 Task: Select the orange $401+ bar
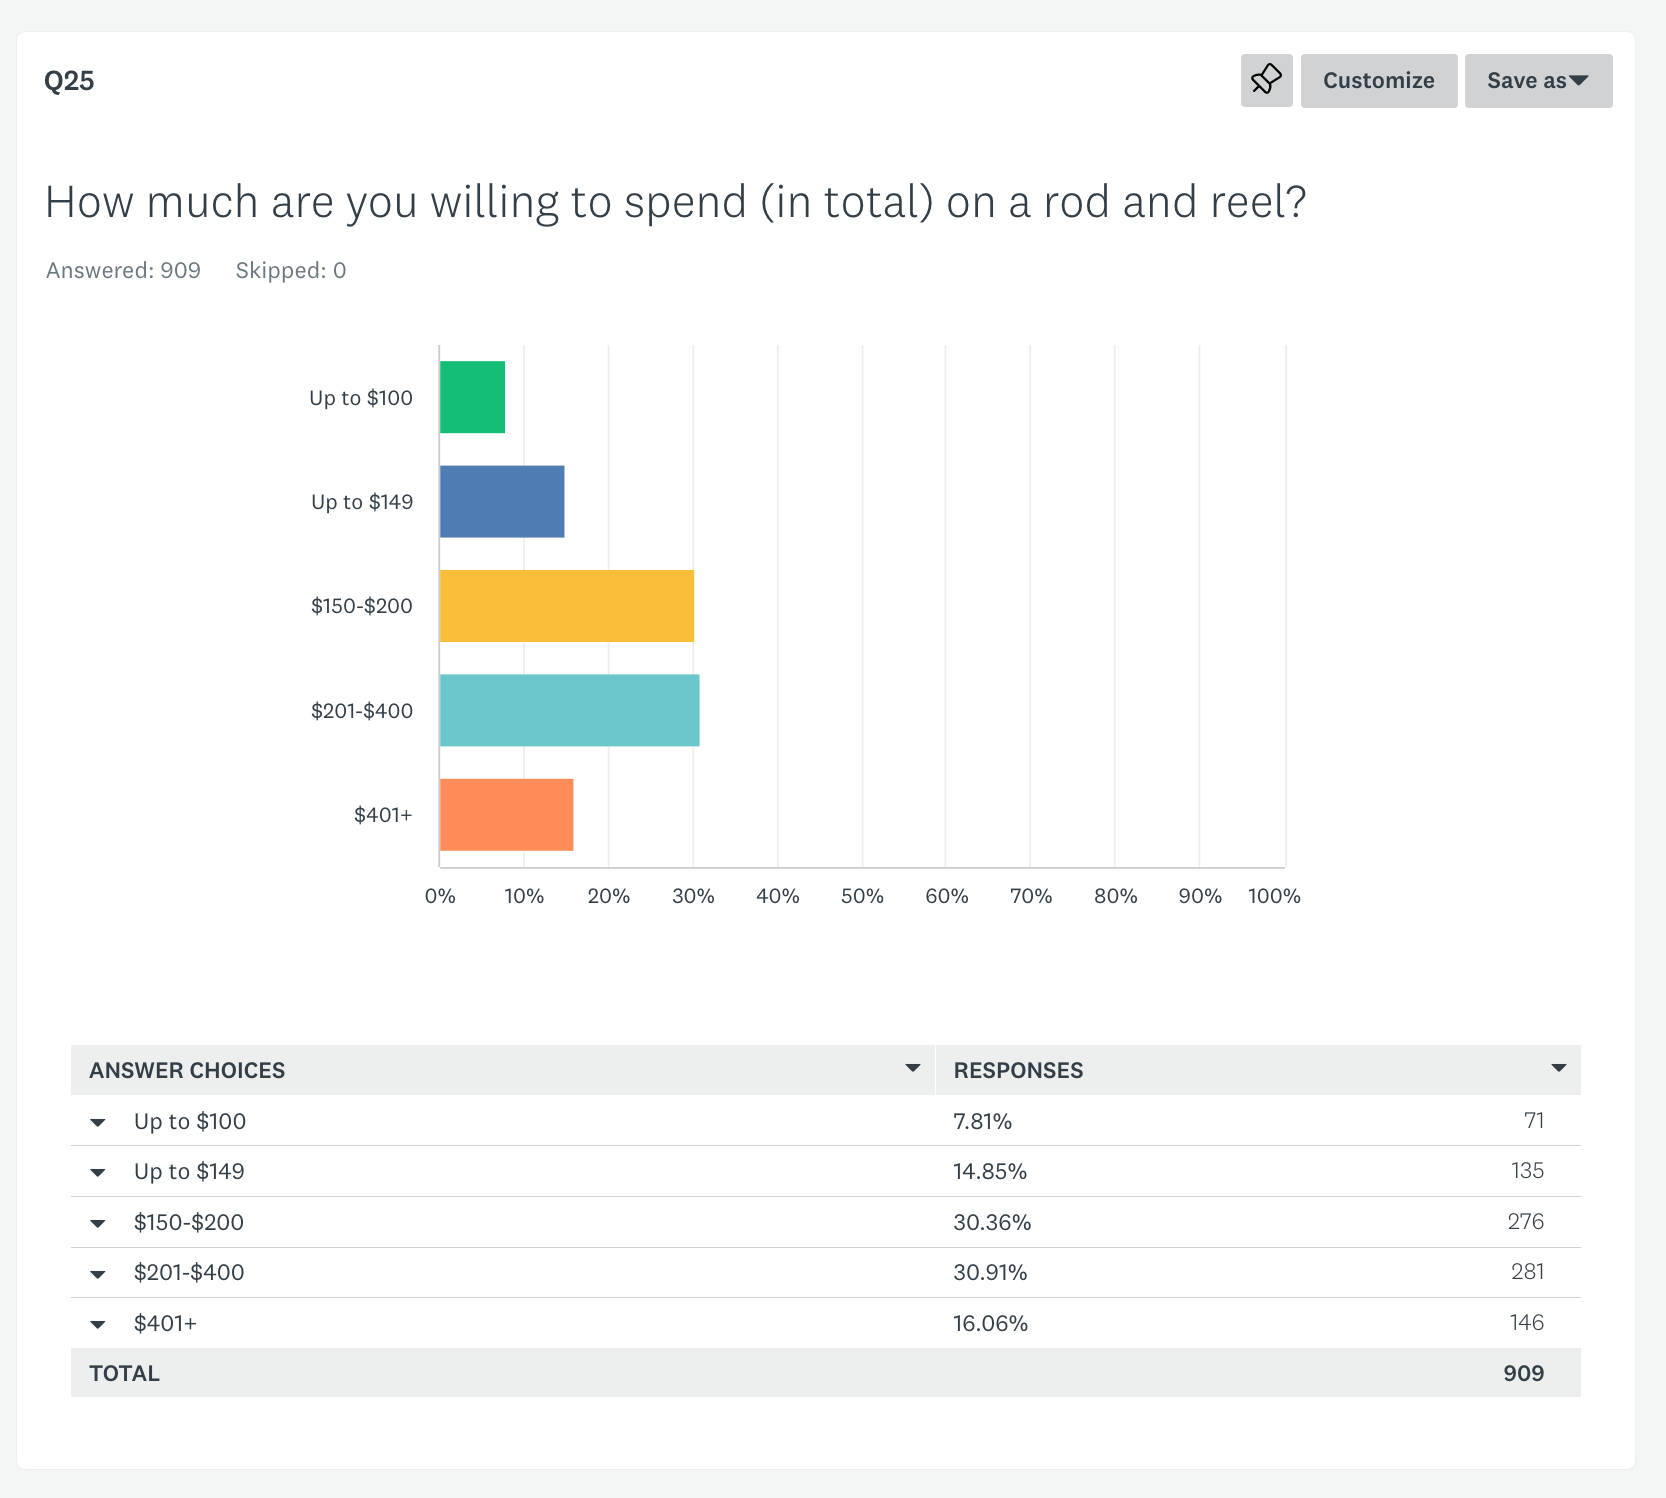507,814
